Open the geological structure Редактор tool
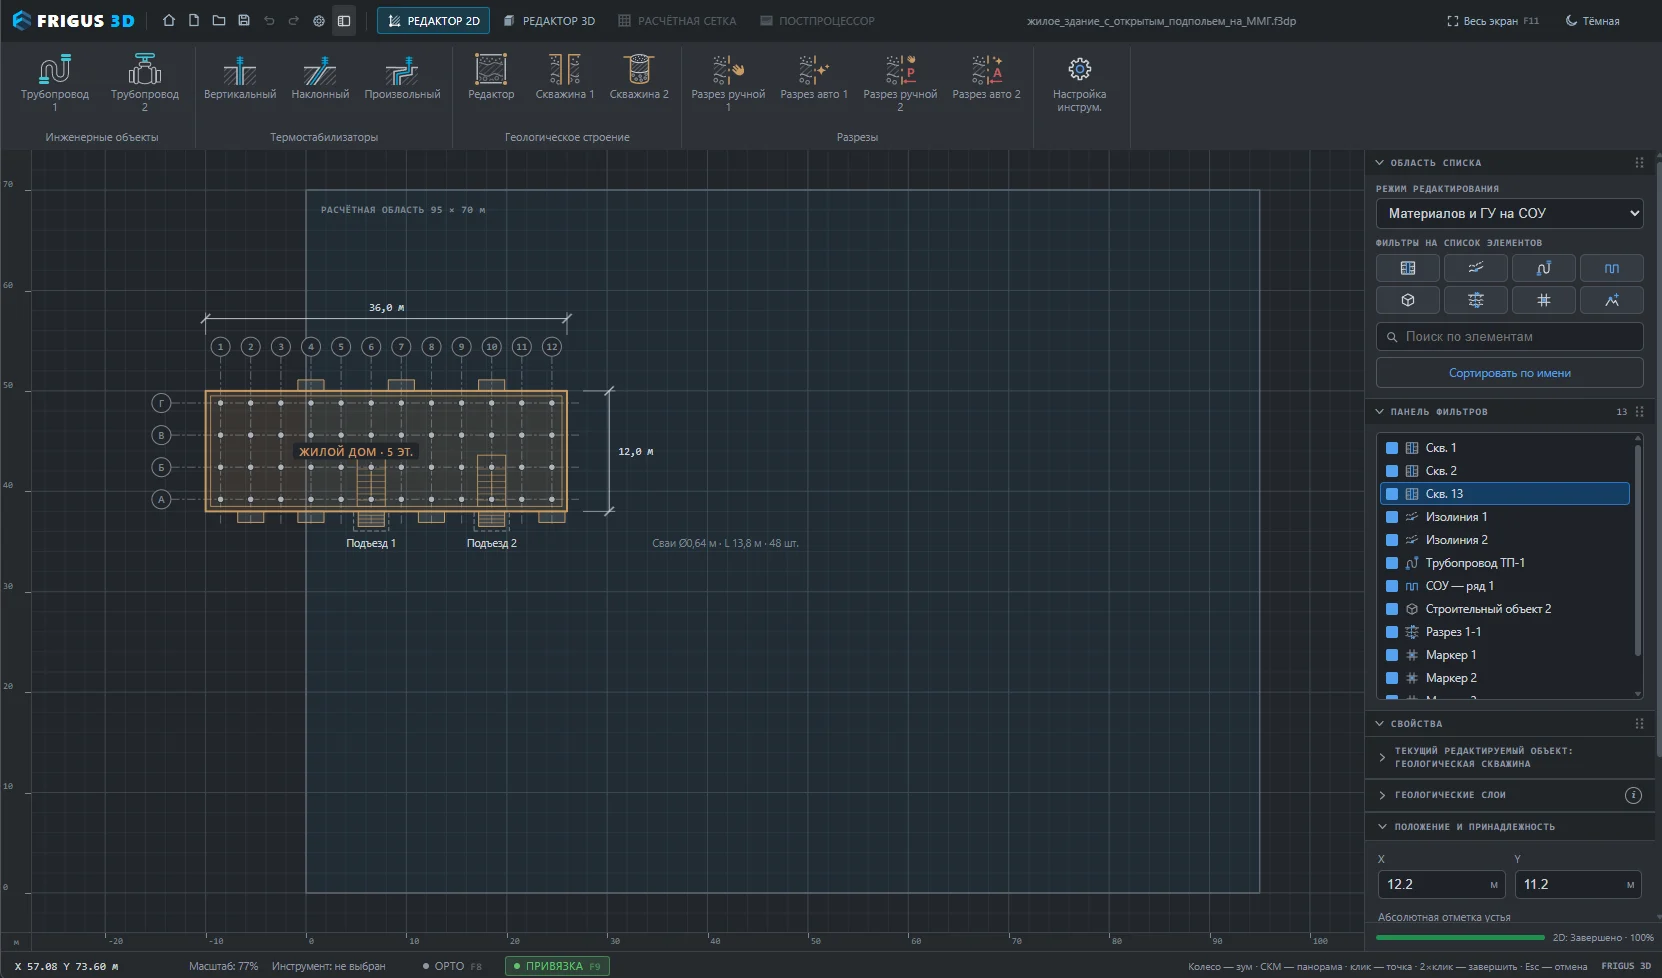 point(491,79)
